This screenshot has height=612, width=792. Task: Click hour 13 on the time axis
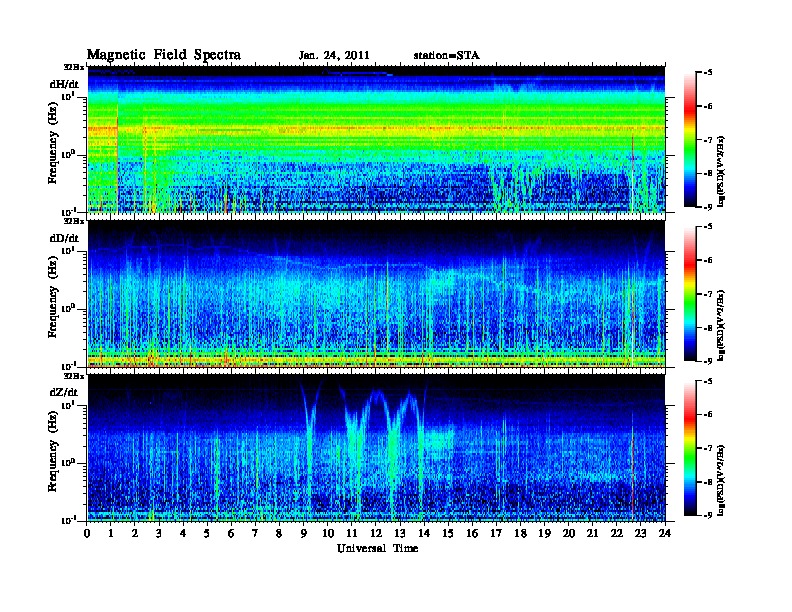click(400, 533)
